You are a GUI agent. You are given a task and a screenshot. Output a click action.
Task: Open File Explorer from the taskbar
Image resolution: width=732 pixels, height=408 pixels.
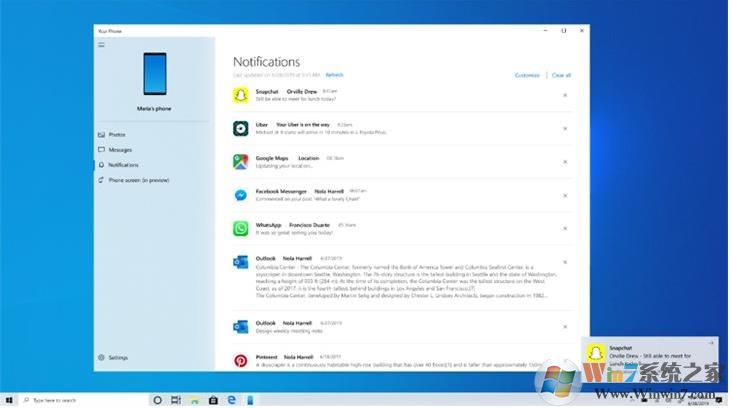tap(194, 400)
